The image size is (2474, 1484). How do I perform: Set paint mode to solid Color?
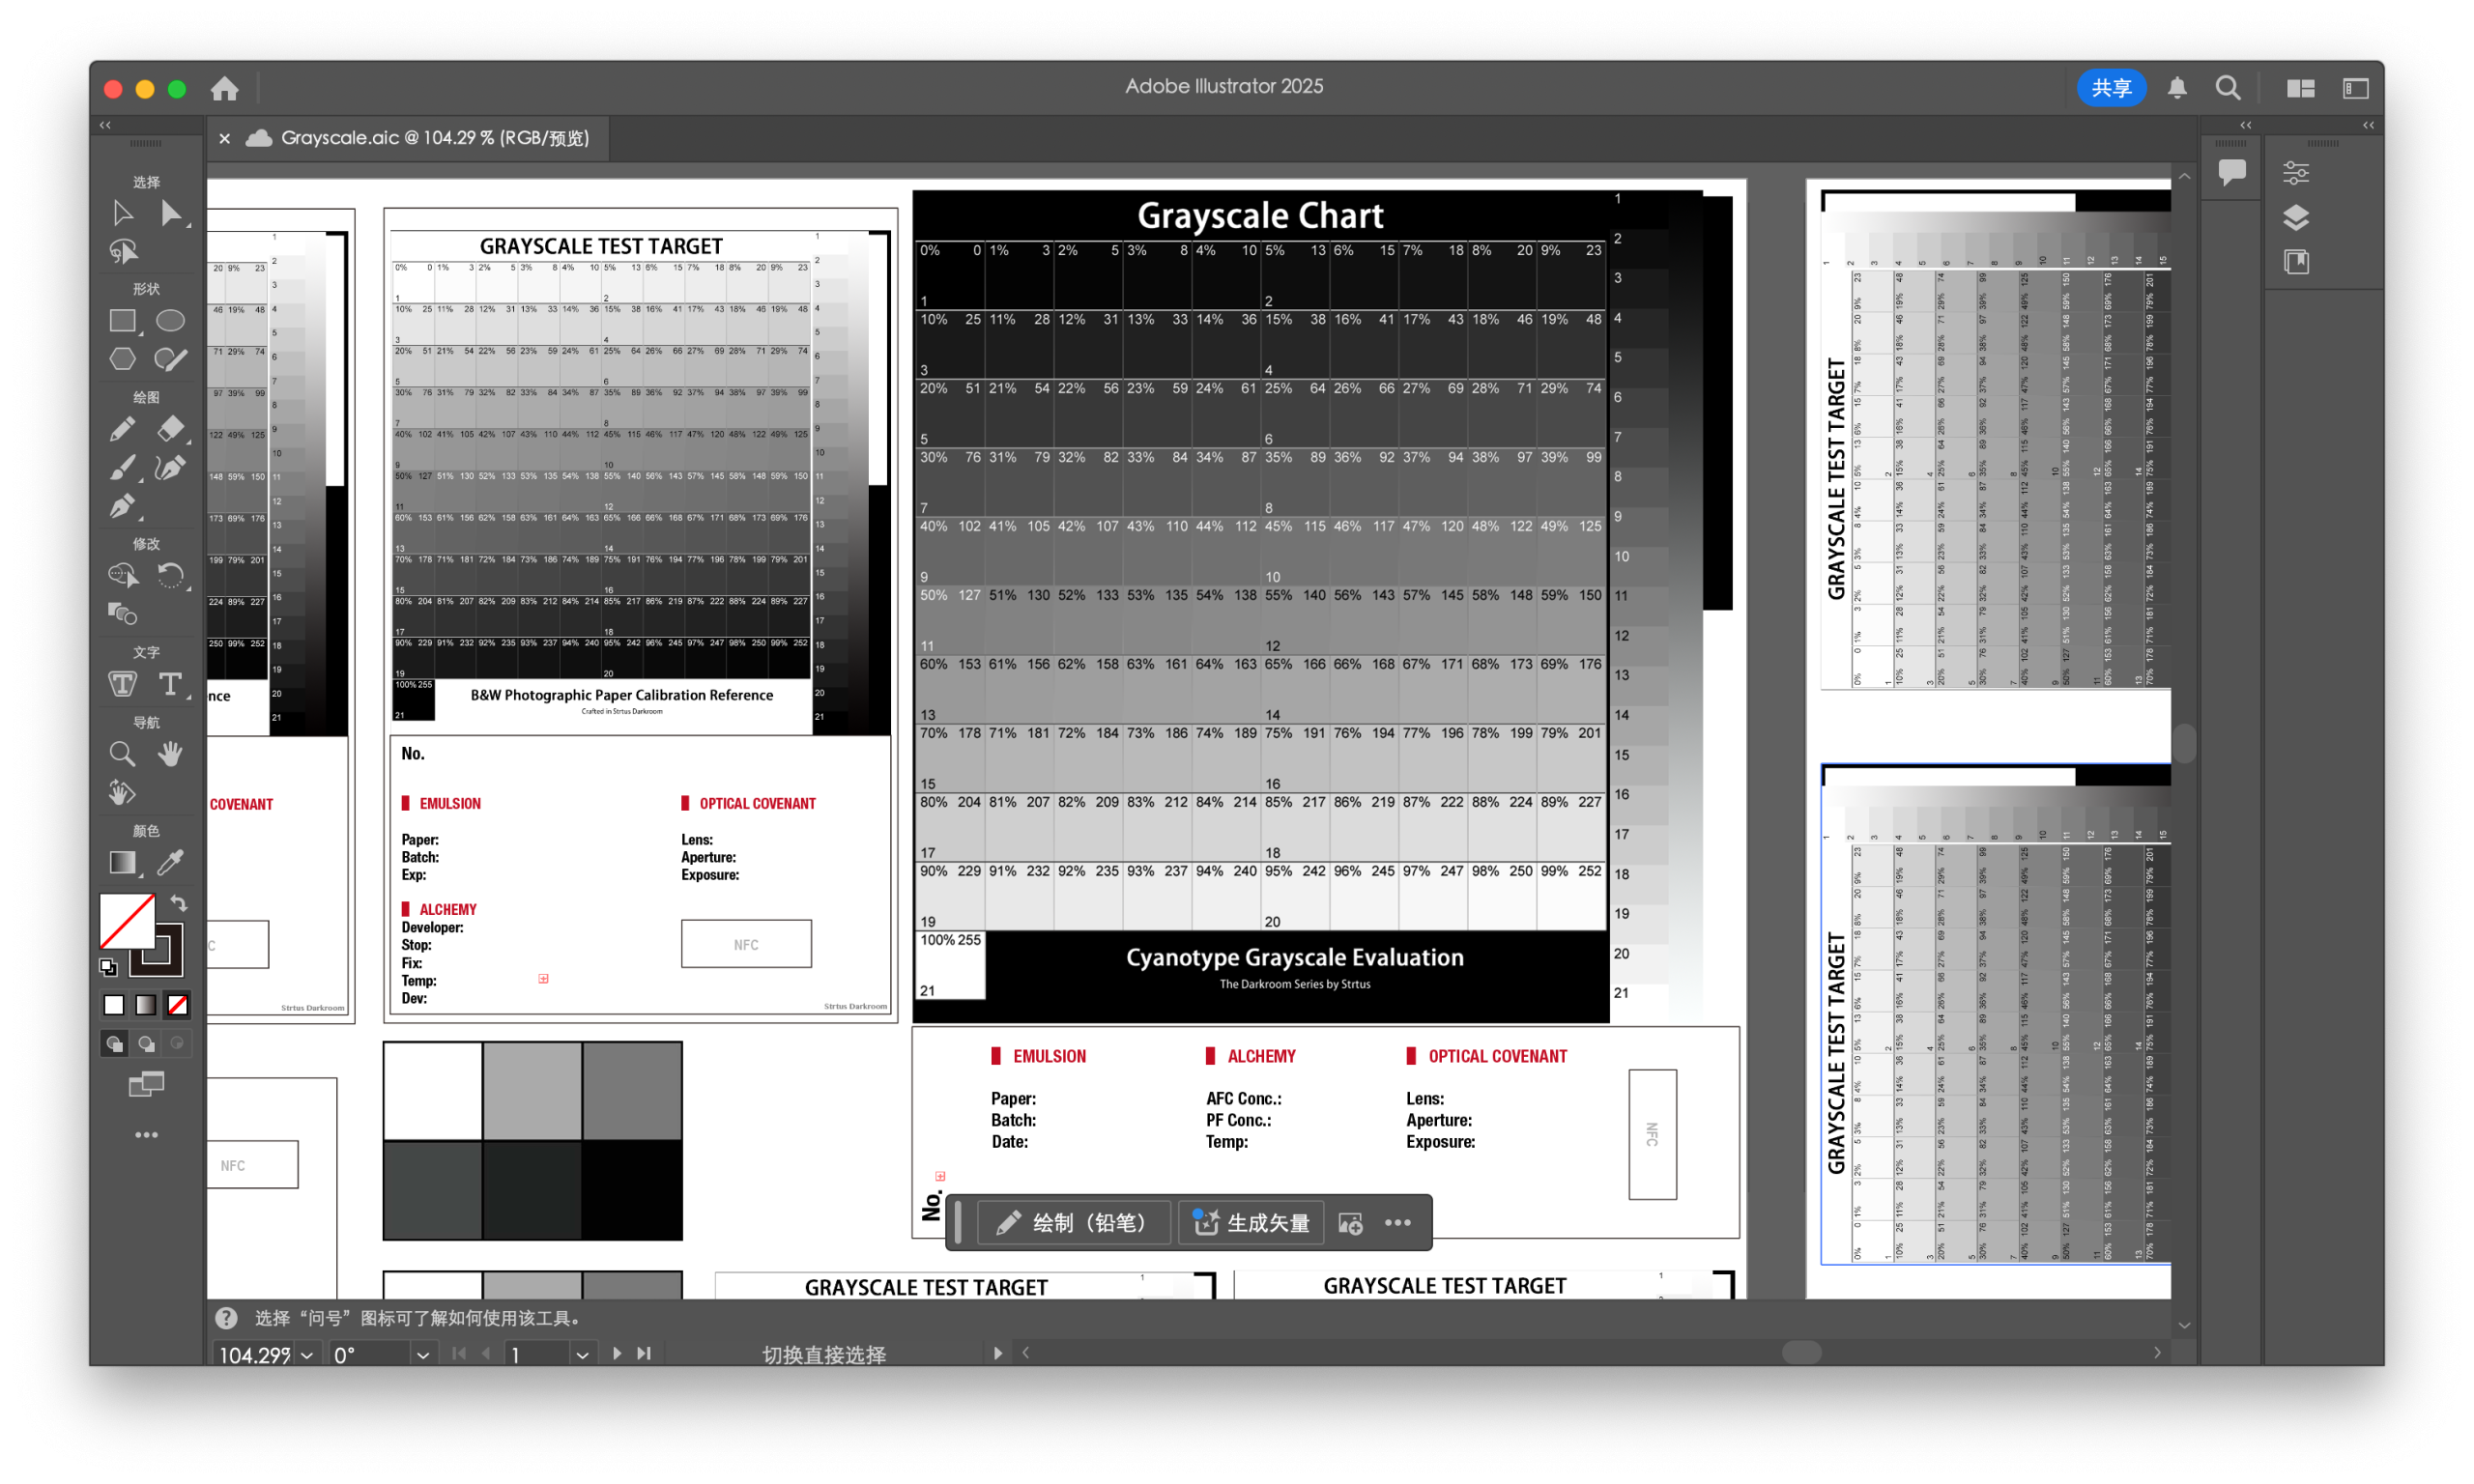114,1005
